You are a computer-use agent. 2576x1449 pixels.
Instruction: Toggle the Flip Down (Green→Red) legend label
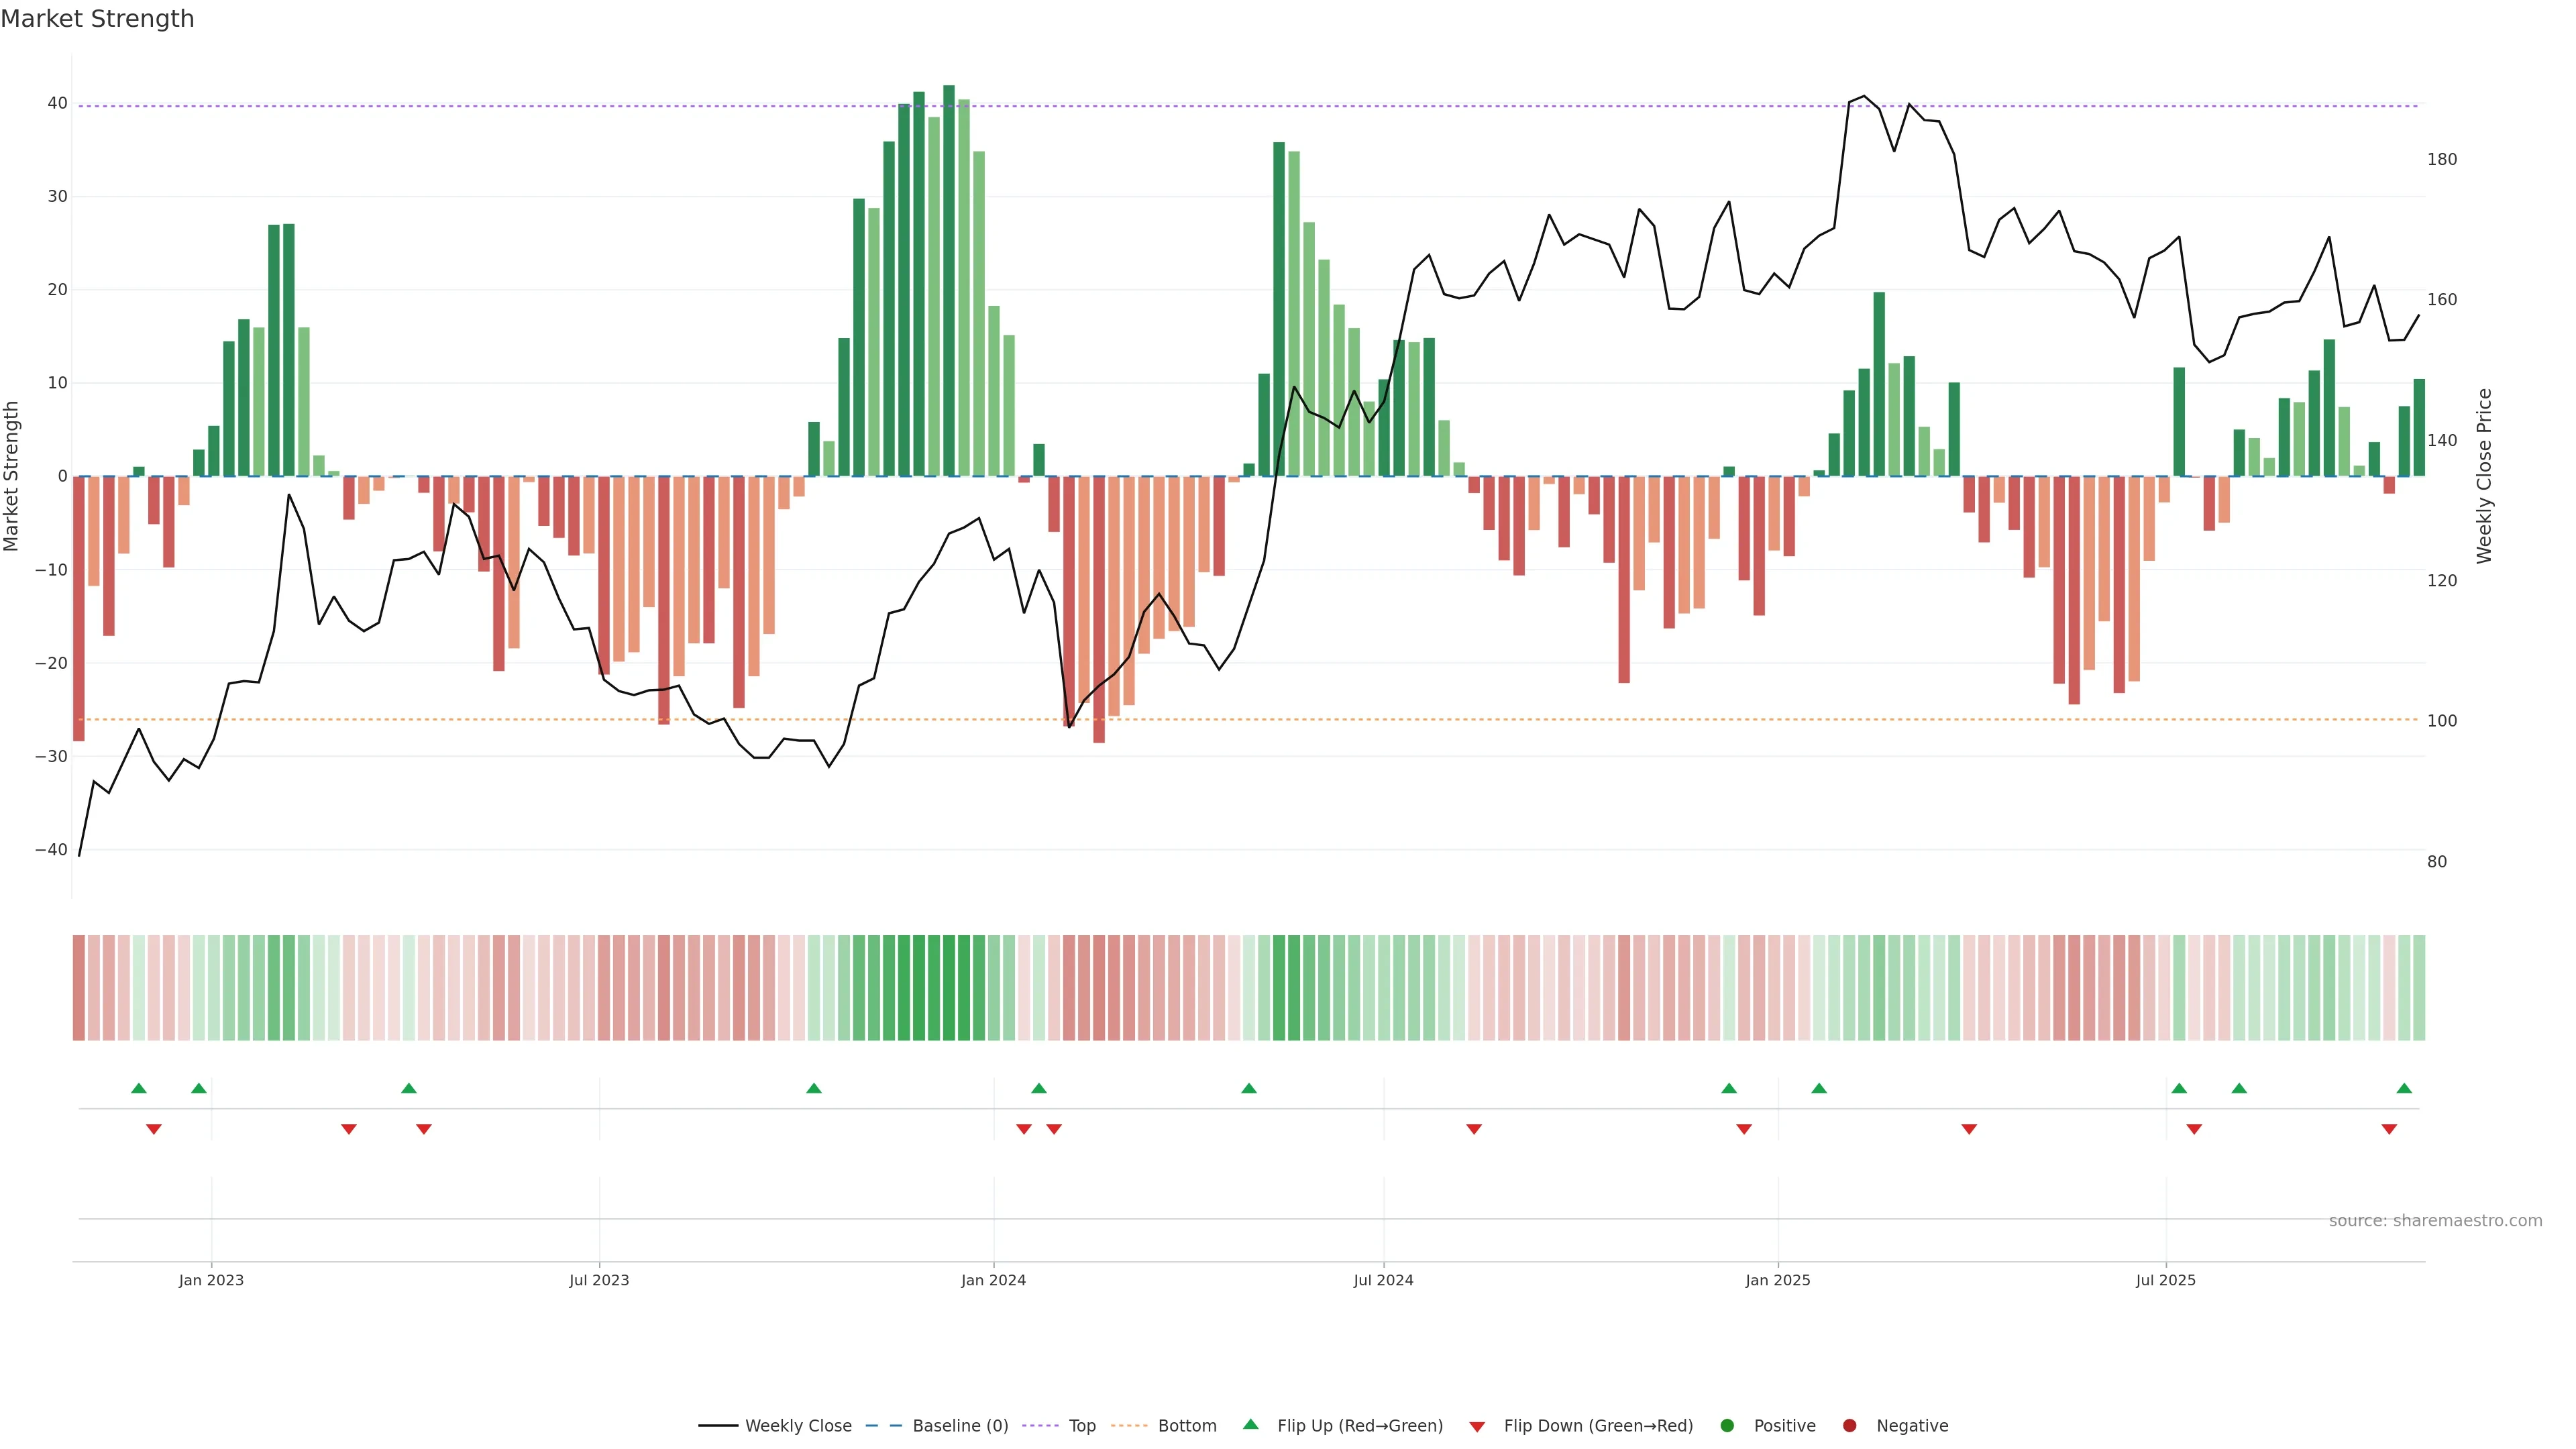tap(1598, 1425)
